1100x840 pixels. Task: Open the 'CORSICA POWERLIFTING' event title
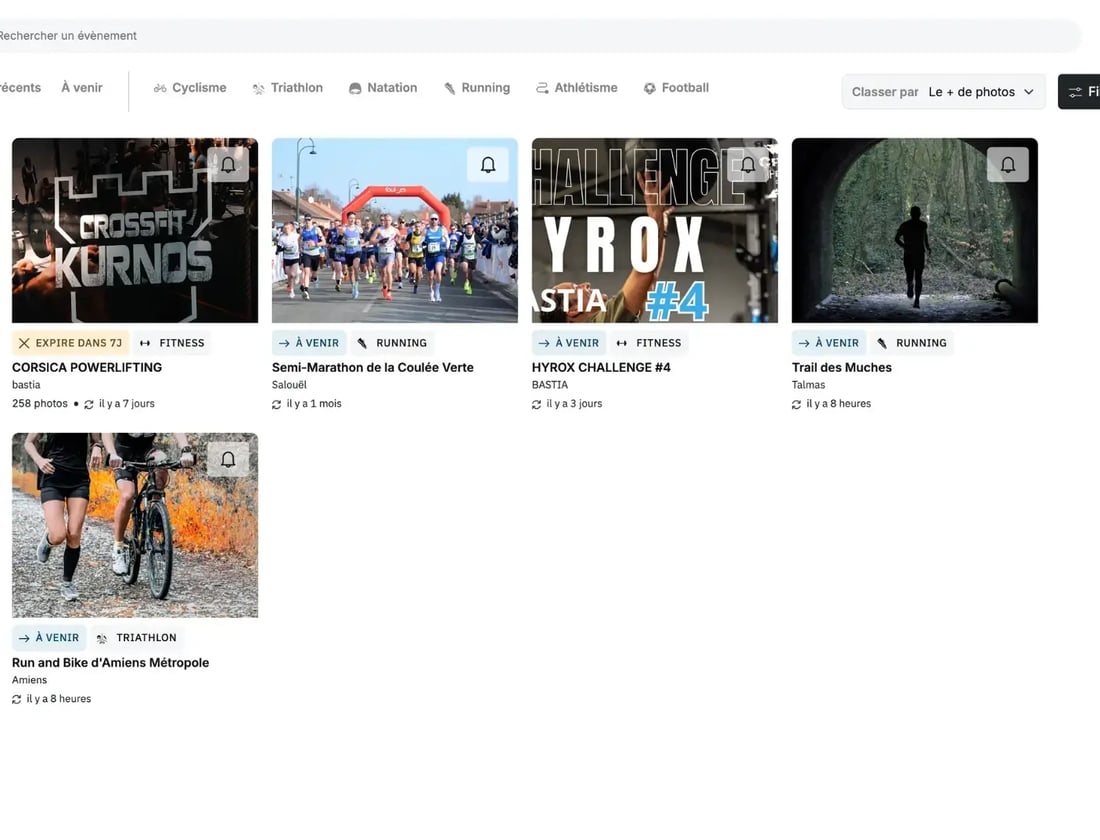(x=87, y=368)
